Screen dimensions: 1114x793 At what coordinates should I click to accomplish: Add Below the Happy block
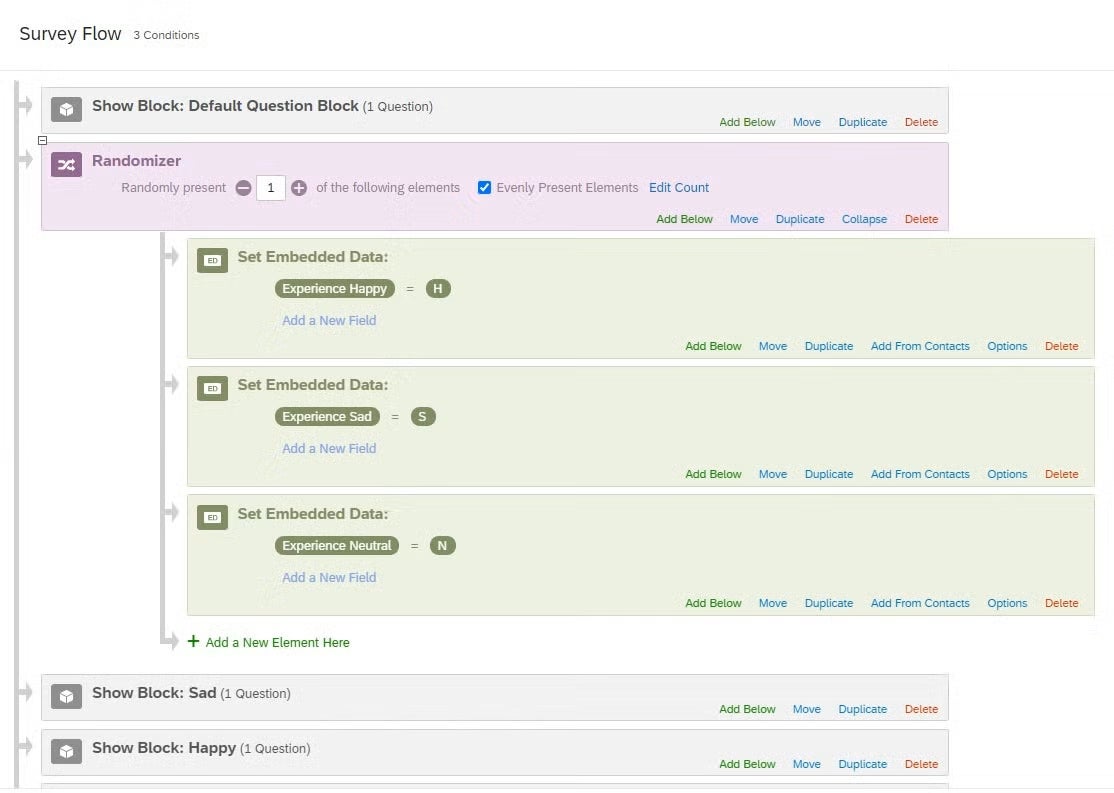point(747,764)
